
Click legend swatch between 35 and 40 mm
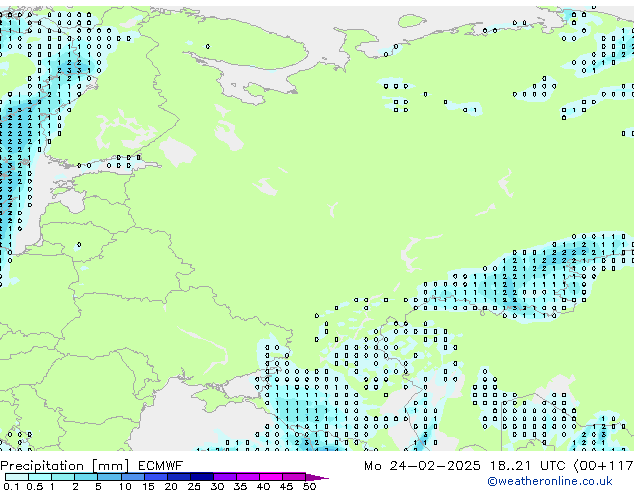click(x=247, y=477)
